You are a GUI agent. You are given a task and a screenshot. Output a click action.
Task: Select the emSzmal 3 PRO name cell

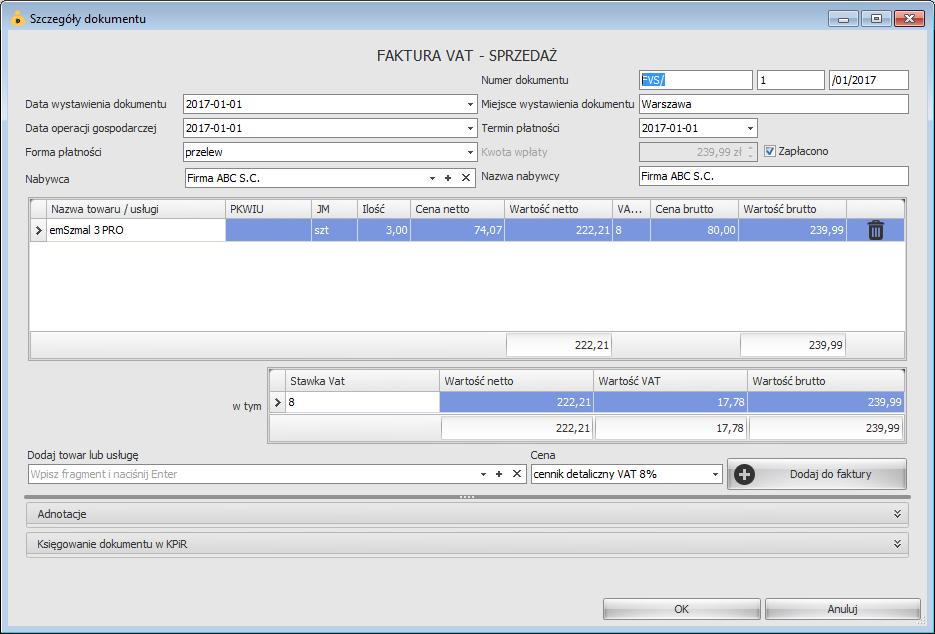point(136,230)
